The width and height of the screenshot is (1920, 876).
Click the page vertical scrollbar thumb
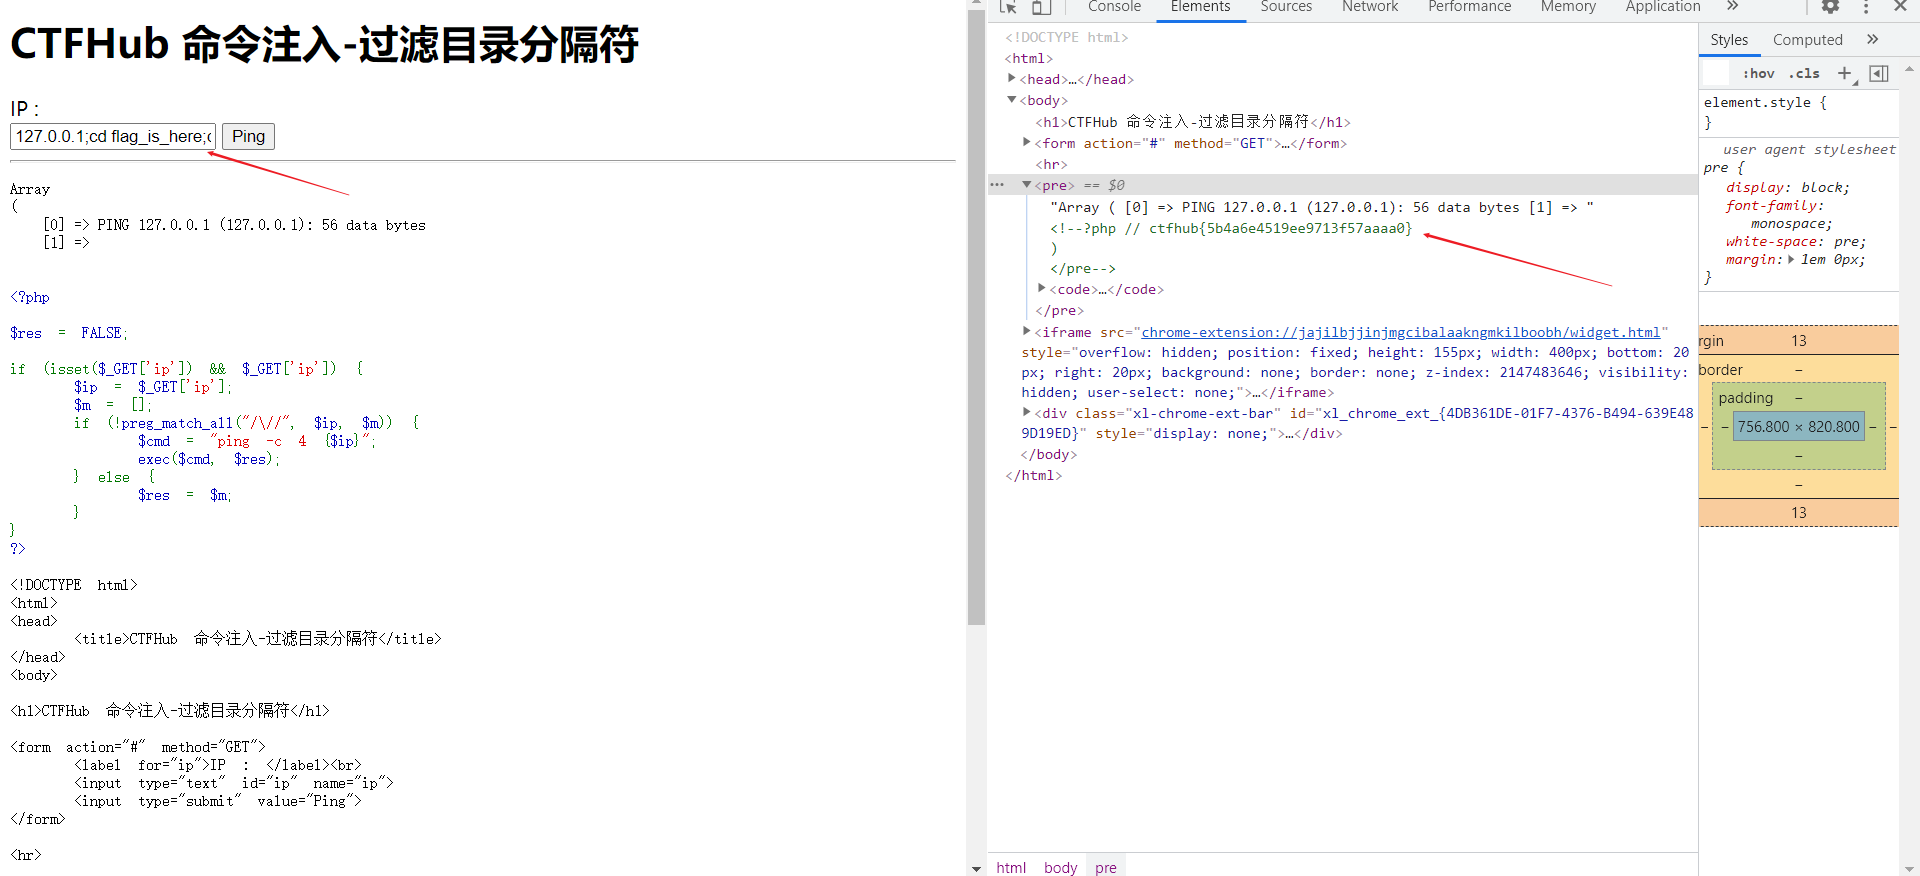click(976, 318)
